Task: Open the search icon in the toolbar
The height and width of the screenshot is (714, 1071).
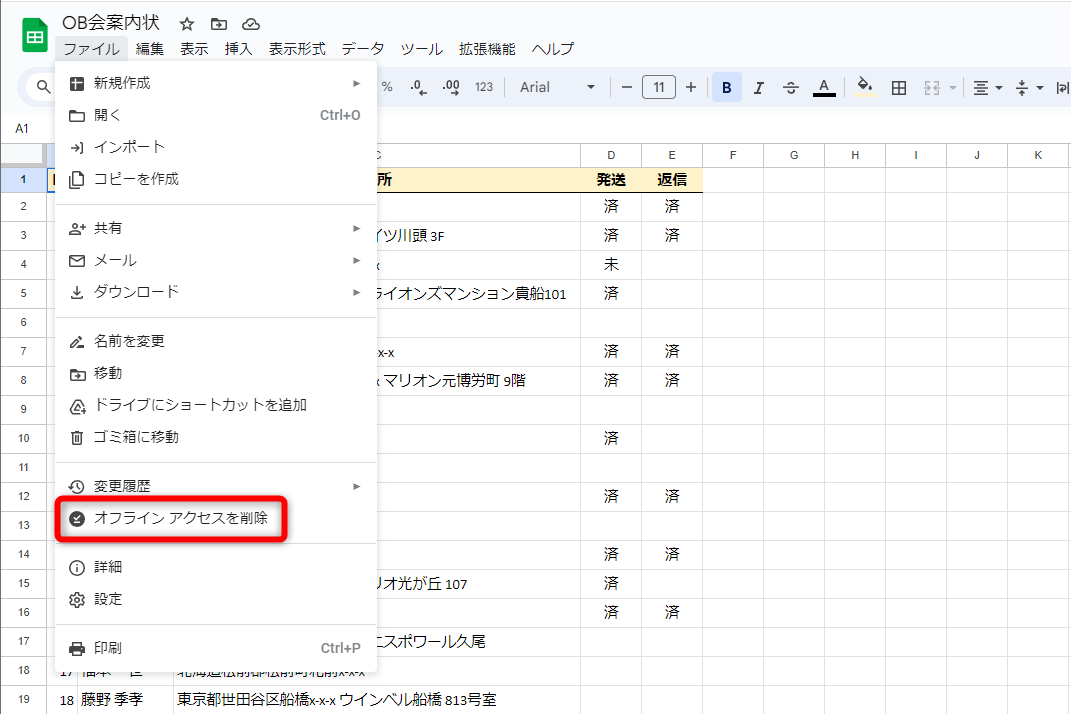Action: pos(43,87)
